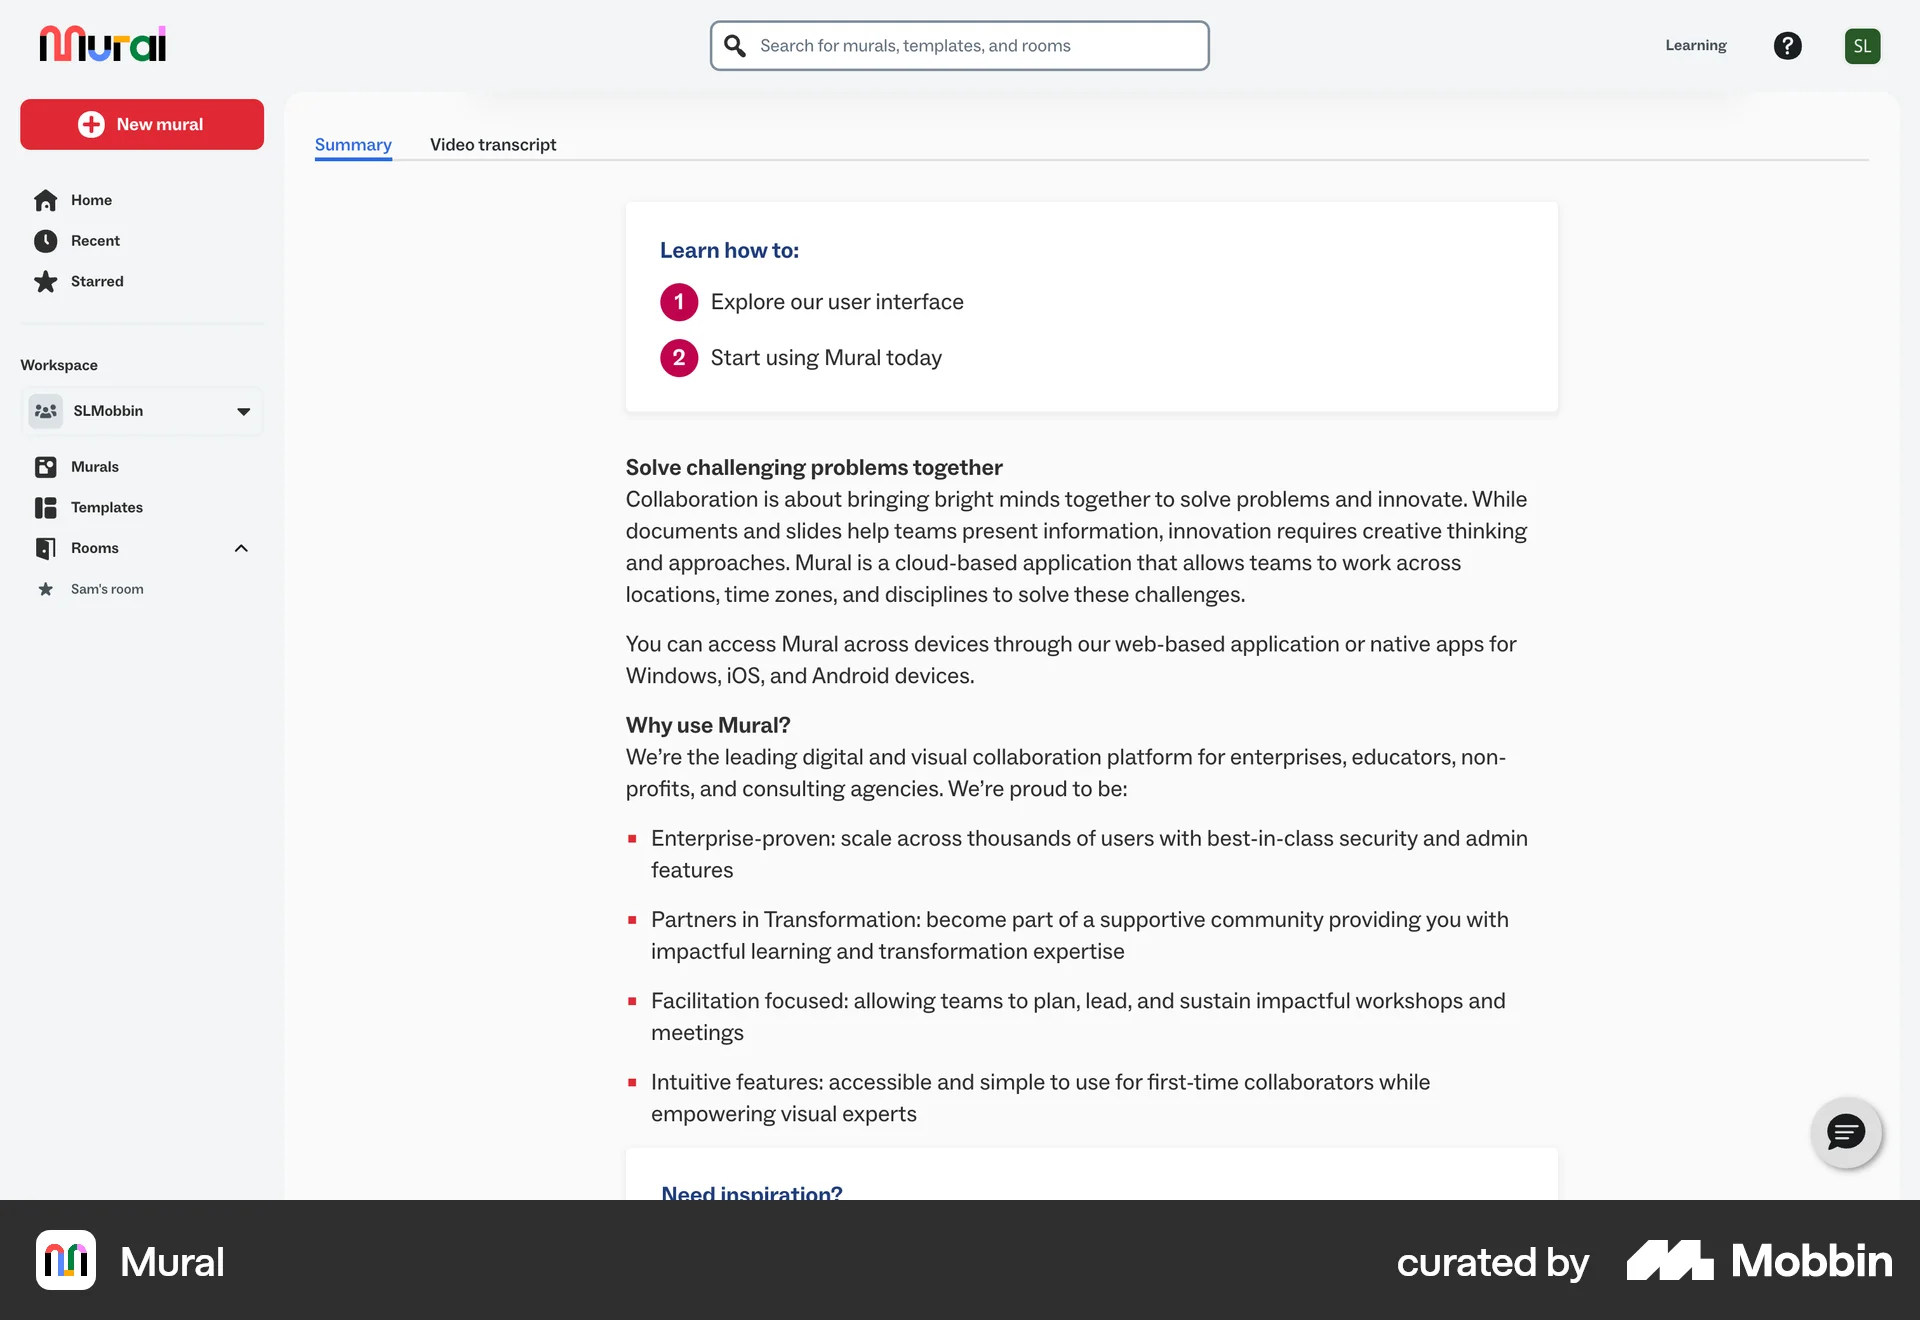Switch to the Video transcript tab
The height and width of the screenshot is (1320, 1920).
[493, 145]
